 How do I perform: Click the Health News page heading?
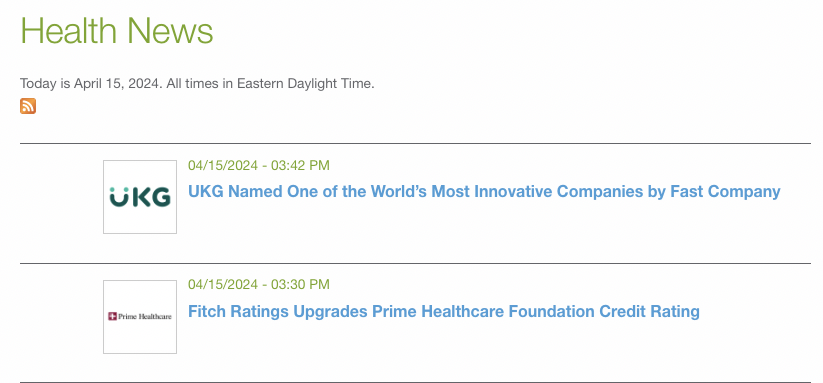coord(117,30)
